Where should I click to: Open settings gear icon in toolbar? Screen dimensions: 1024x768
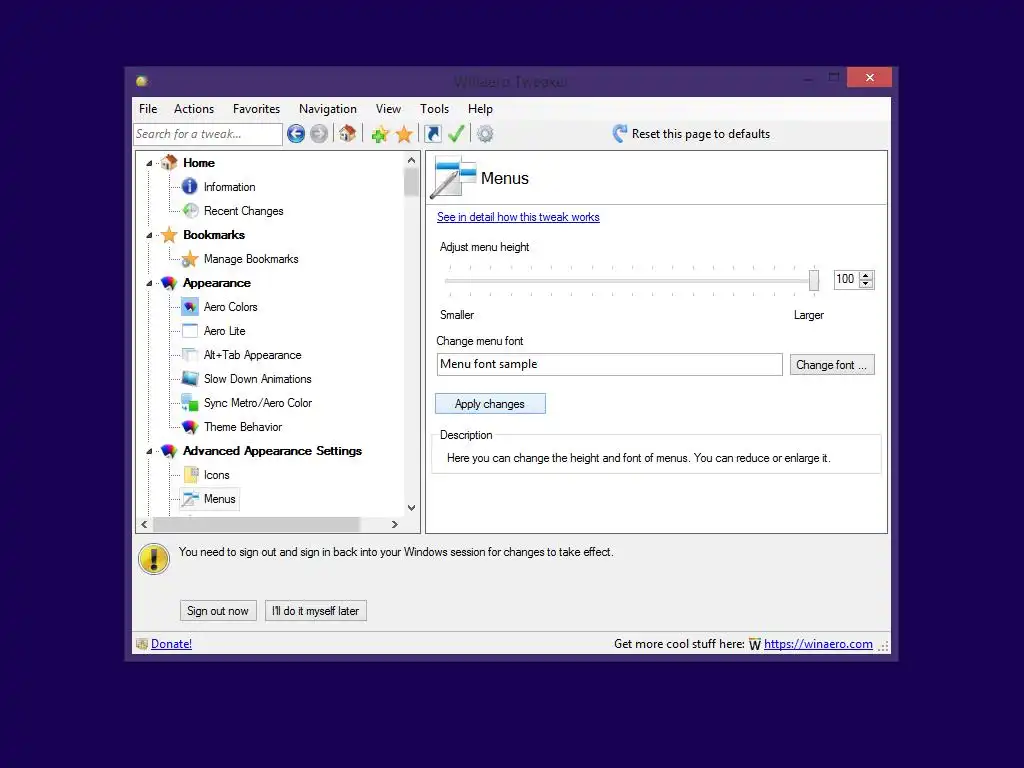[485, 134]
